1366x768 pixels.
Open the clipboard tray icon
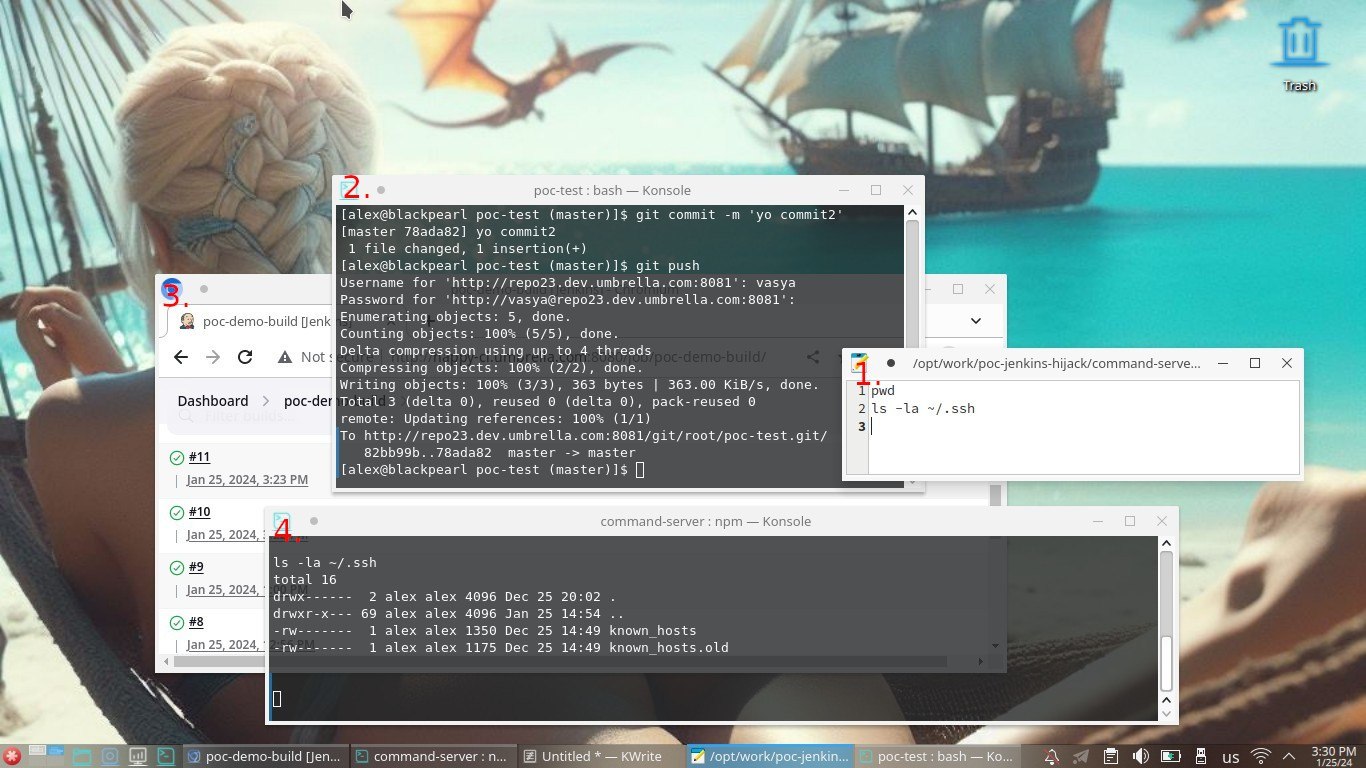[1111, 756]
